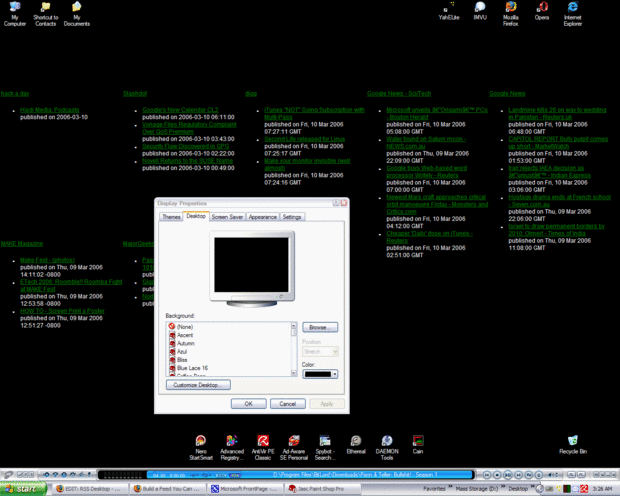Click the Background list scroll-down arrow

294,373
